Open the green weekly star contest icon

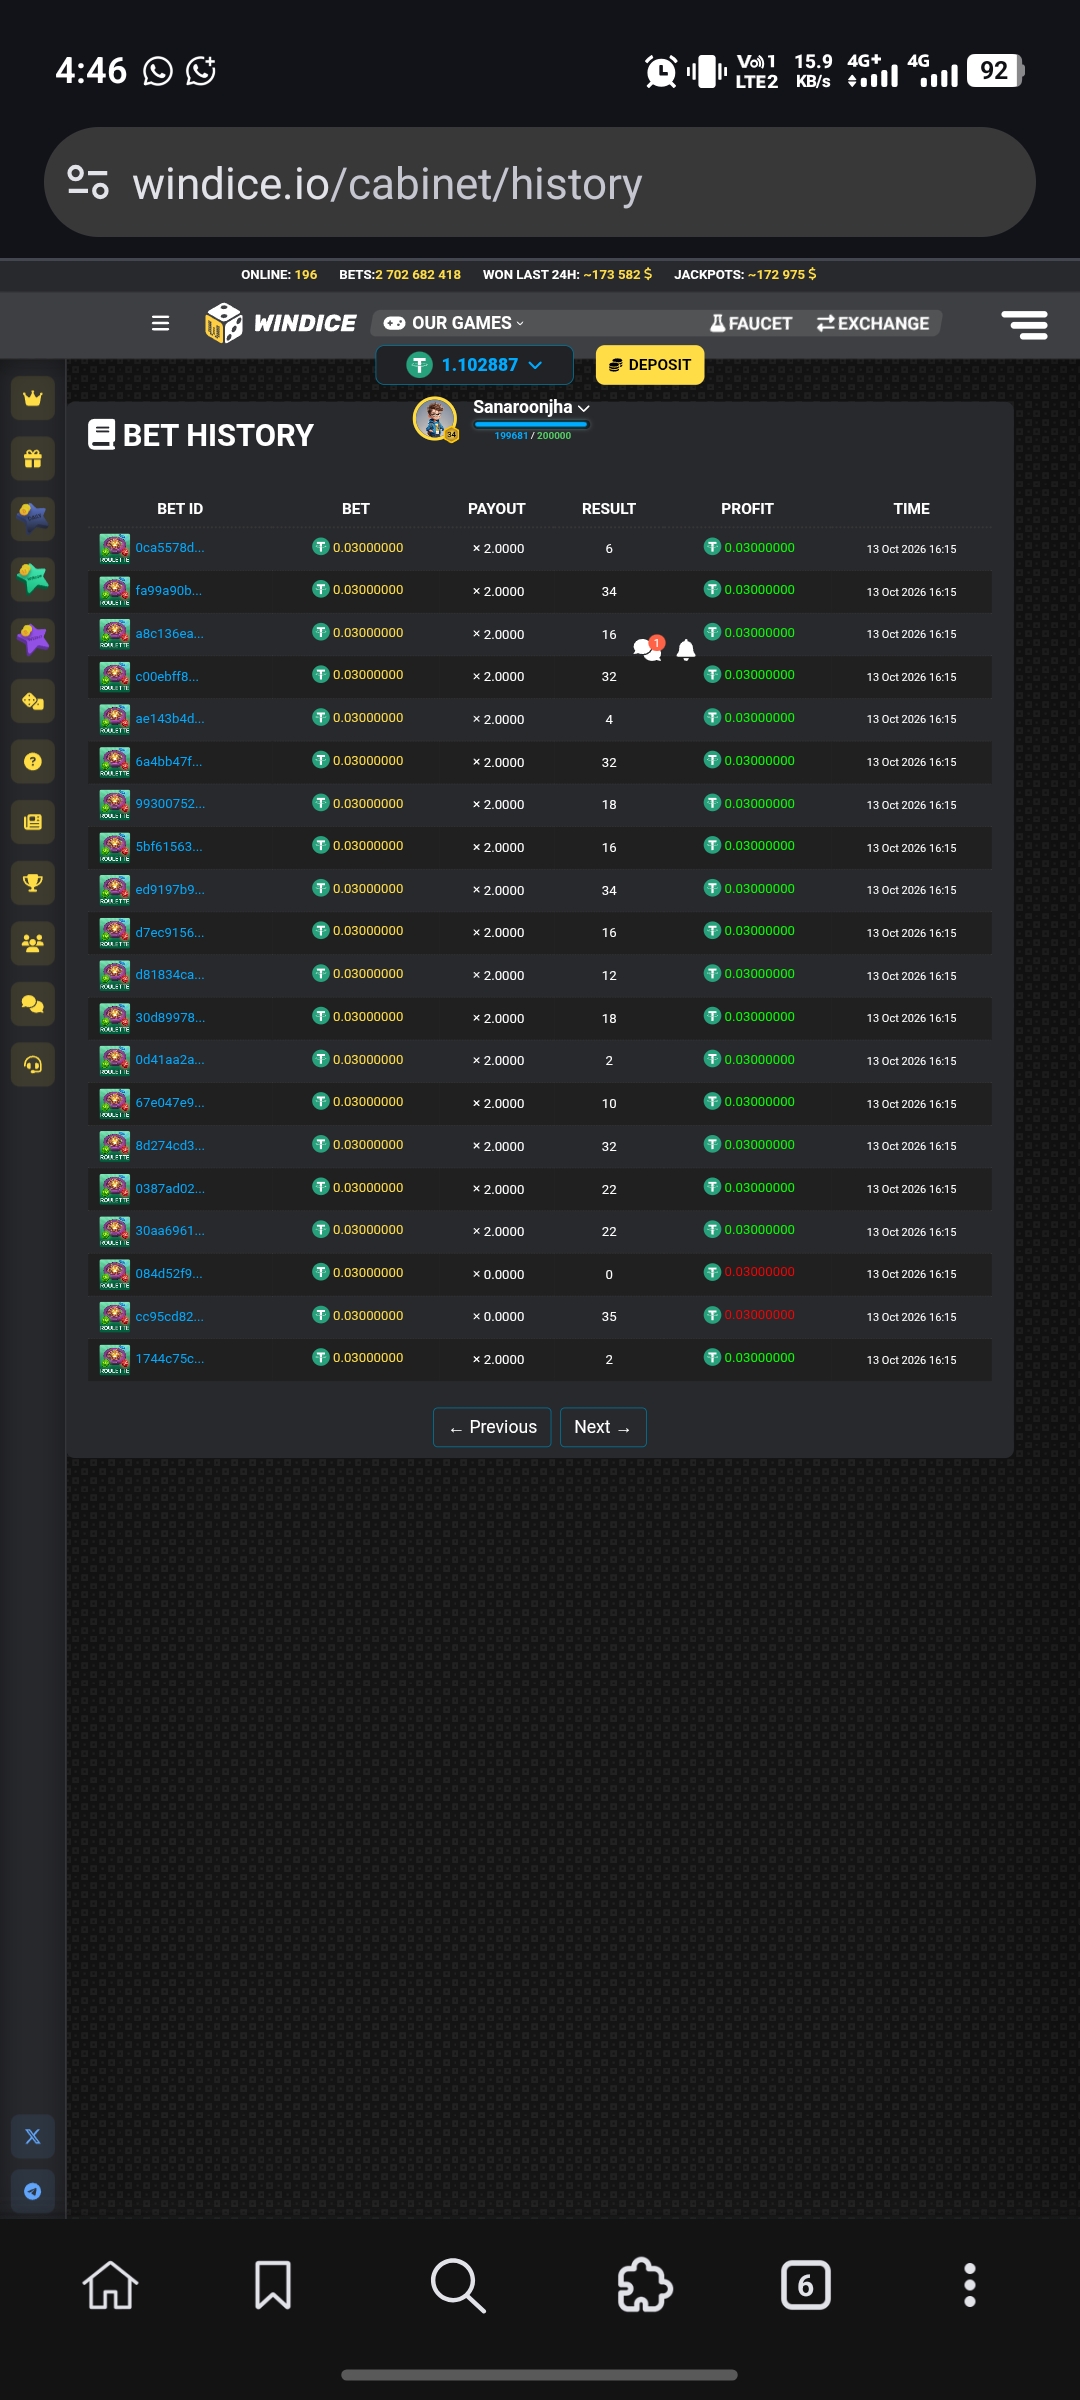click(x=33, y=580)
